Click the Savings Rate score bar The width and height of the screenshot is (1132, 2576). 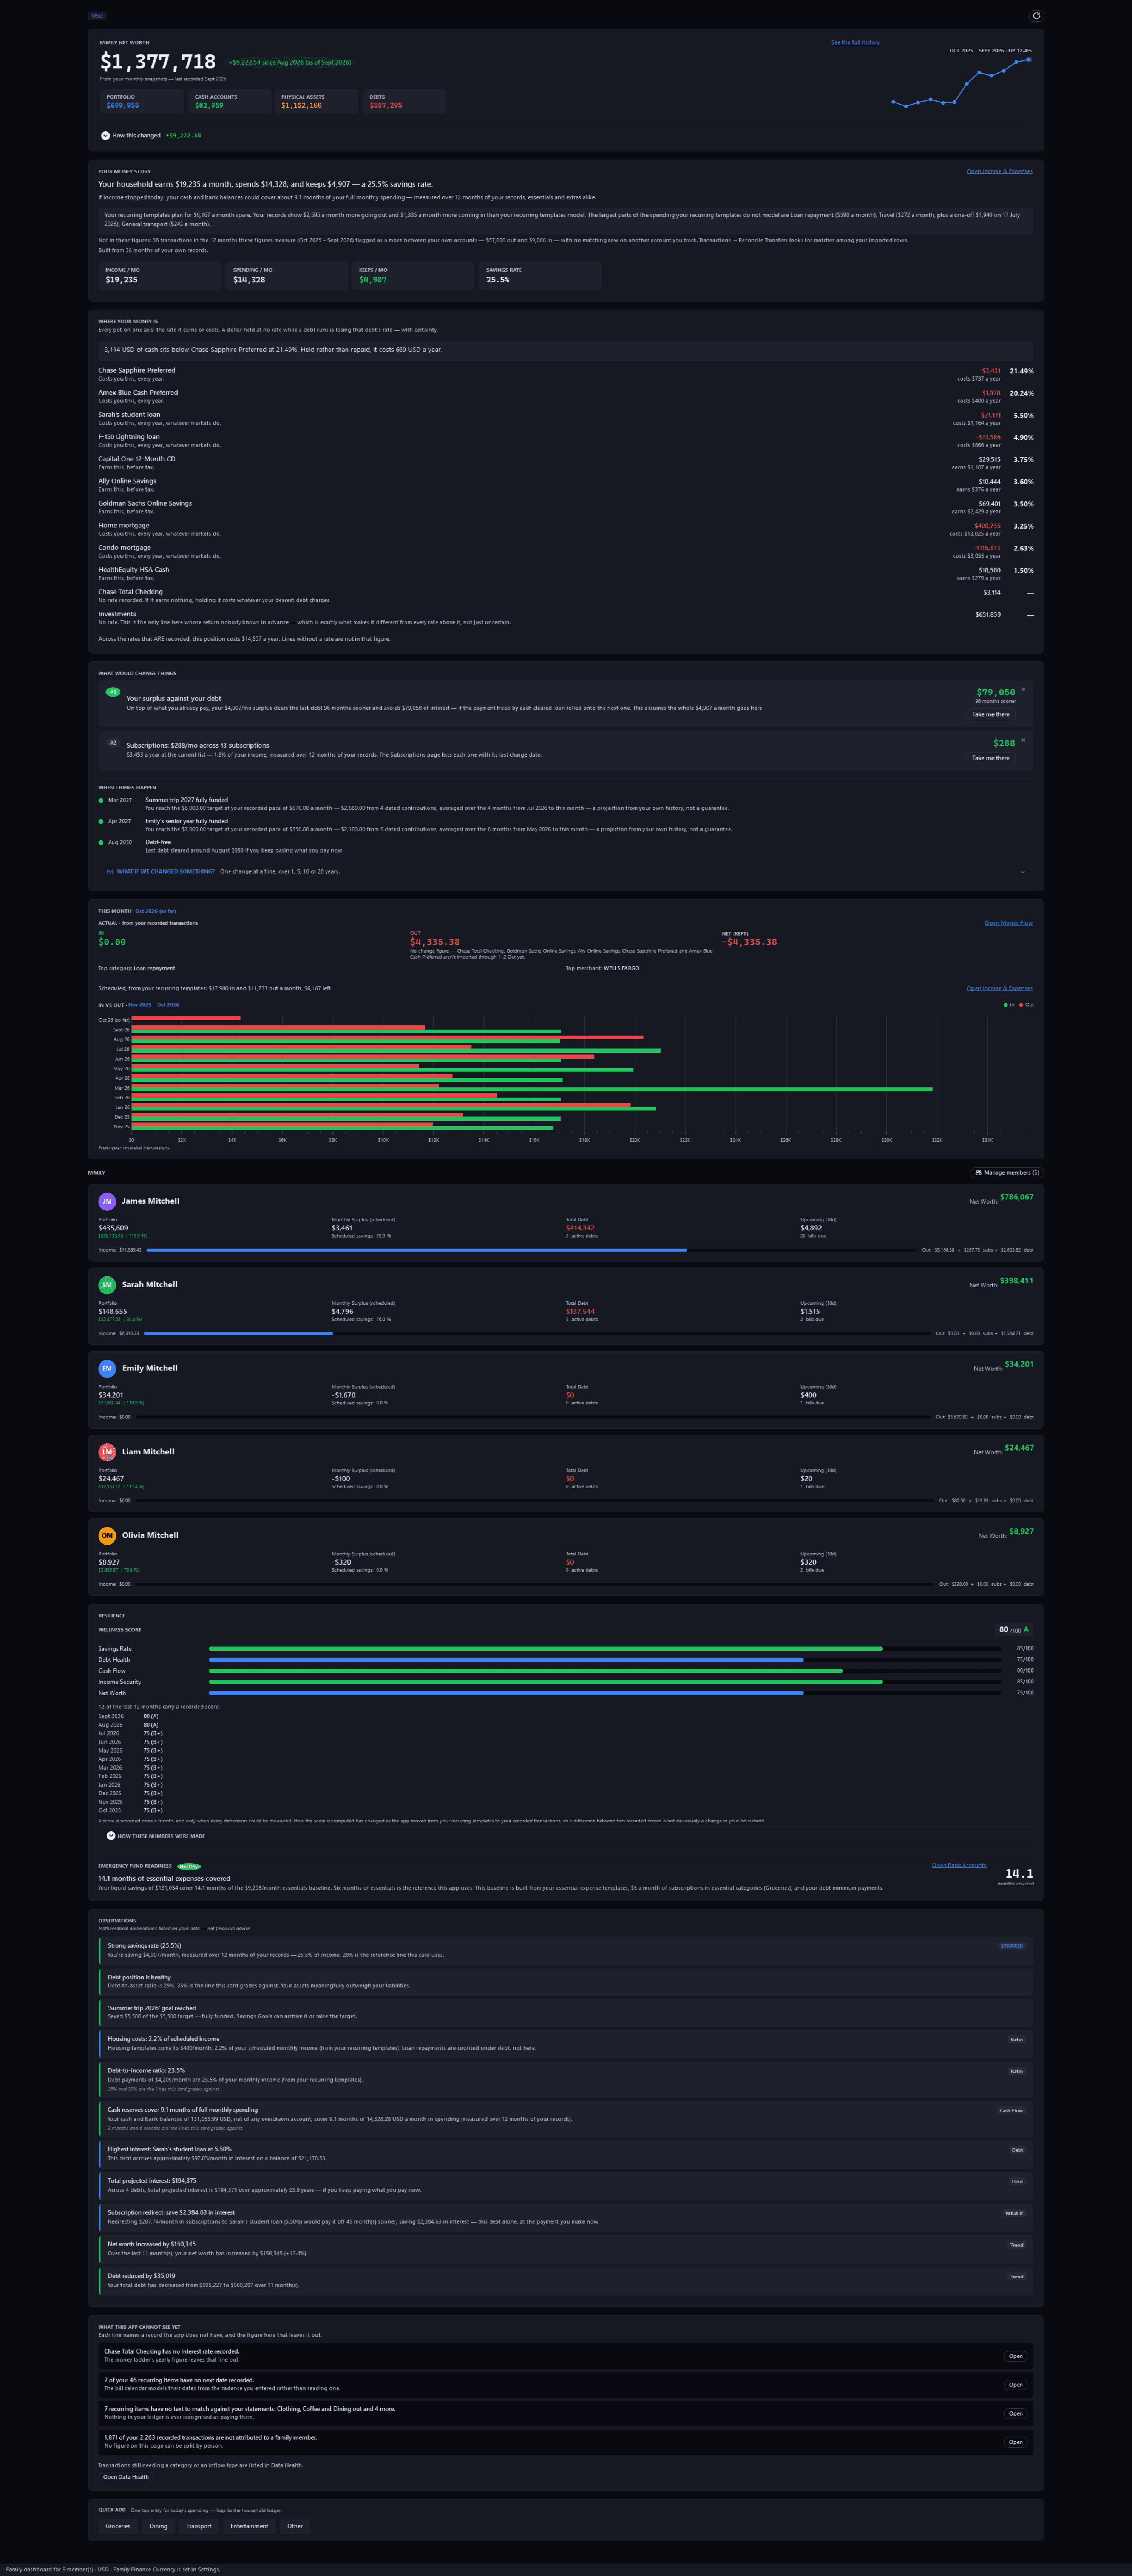pos(605,1649)
